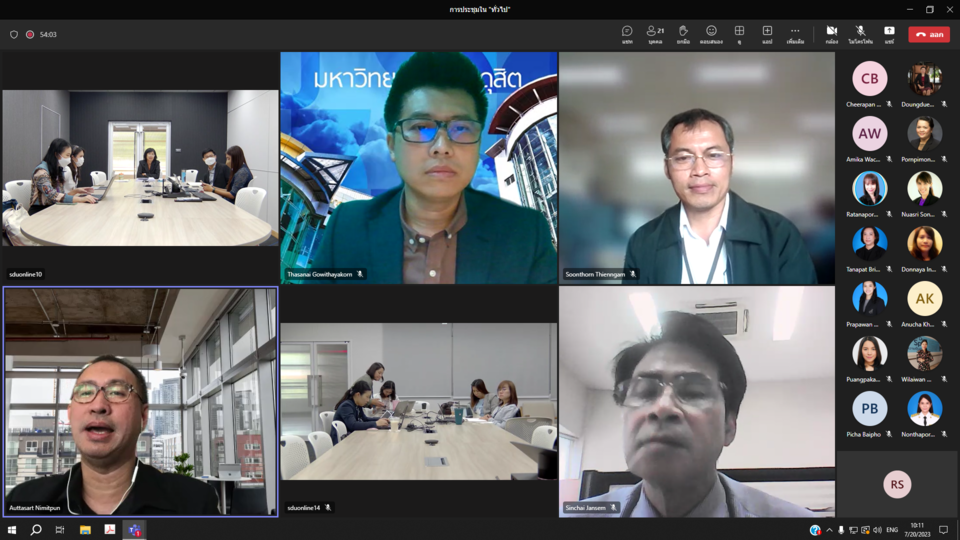Select the Thasanai Gowithayakorn video tile
The height and width of the screenshot is (540, 960).
[x=419, y=168]
